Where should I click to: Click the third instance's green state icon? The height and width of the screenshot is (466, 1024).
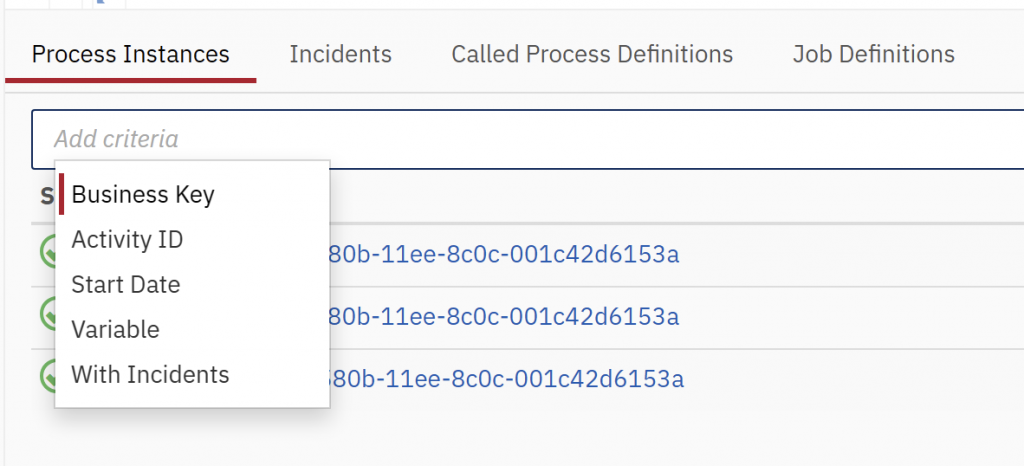point(45,378)
